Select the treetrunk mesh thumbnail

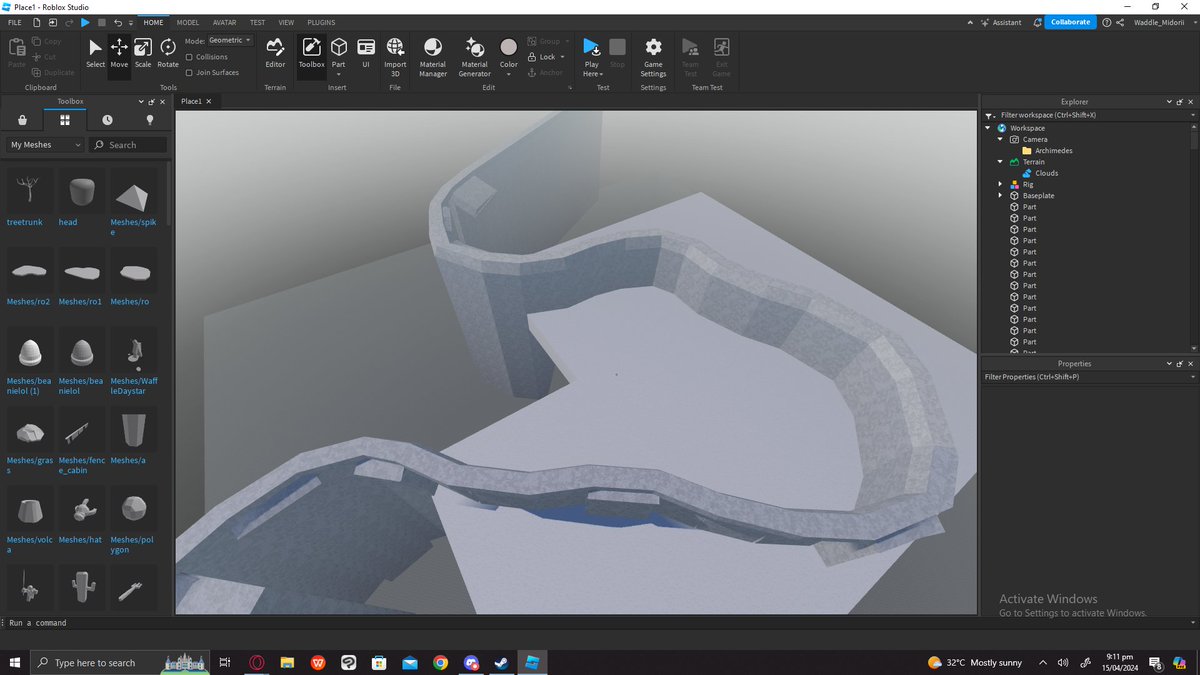coord(31,190)
